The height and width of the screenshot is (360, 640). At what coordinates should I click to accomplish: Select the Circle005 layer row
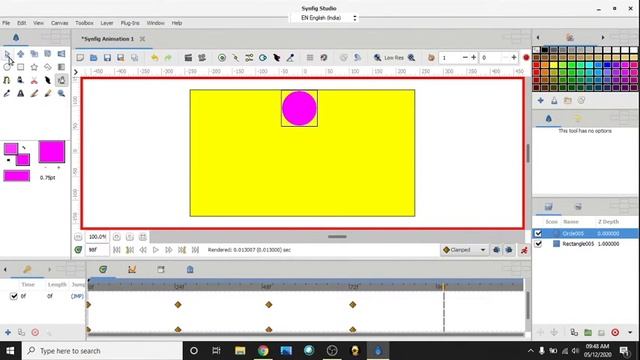(585, 233)
